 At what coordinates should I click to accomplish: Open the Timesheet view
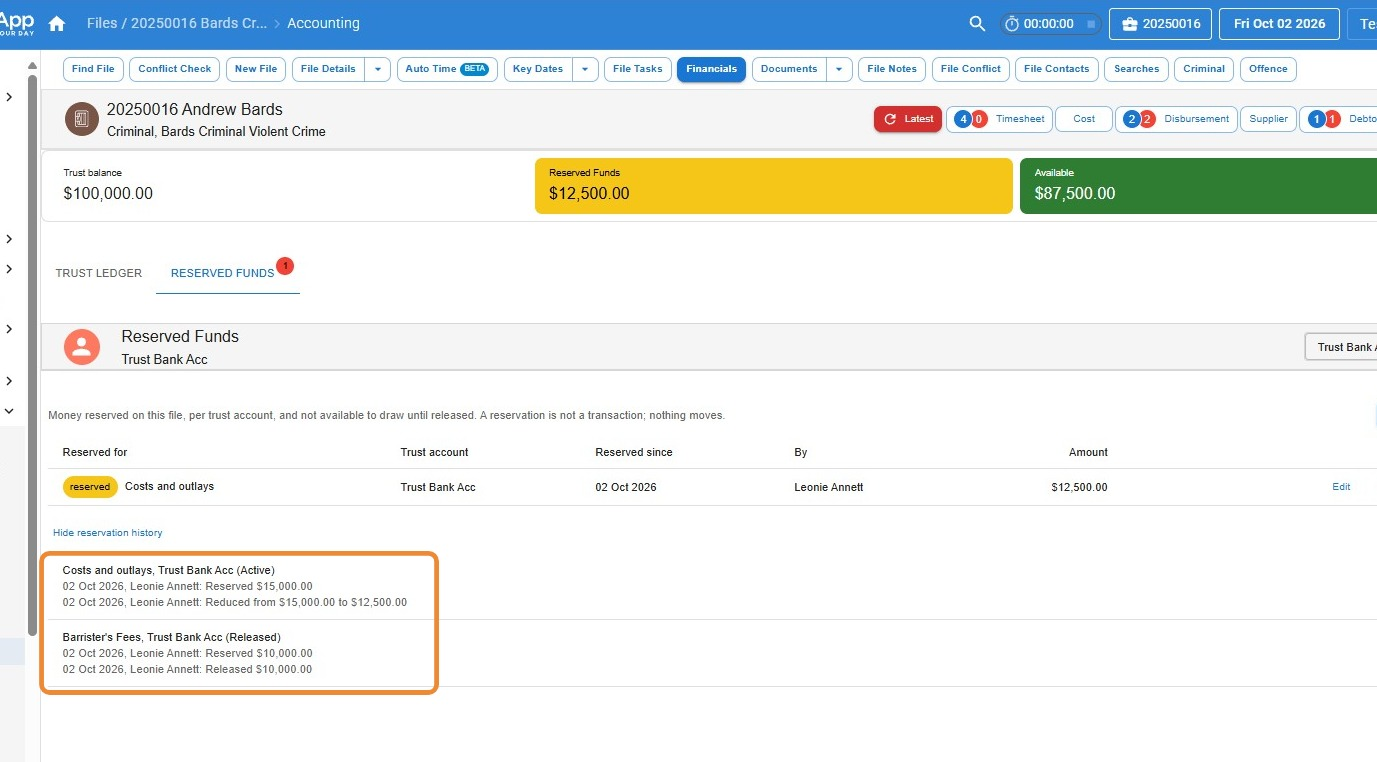click(x=999, y=119)
